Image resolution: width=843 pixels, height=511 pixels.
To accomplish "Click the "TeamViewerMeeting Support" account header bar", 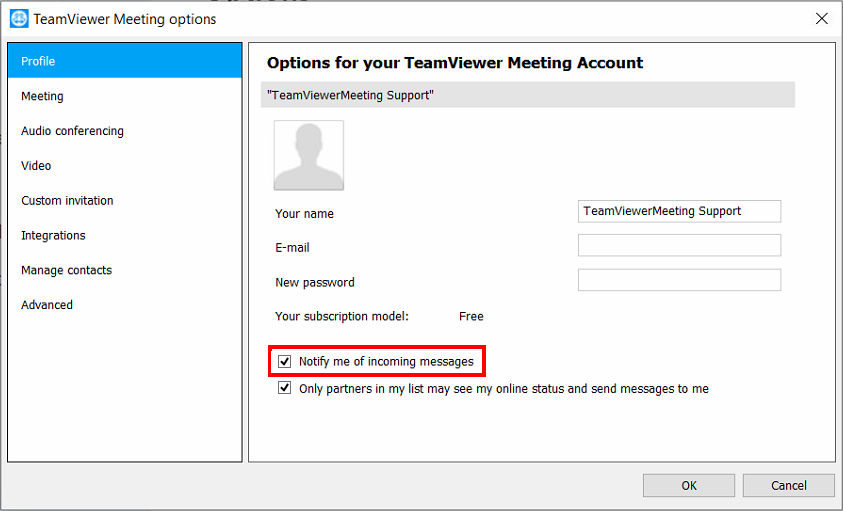I will tap(527, 95).
